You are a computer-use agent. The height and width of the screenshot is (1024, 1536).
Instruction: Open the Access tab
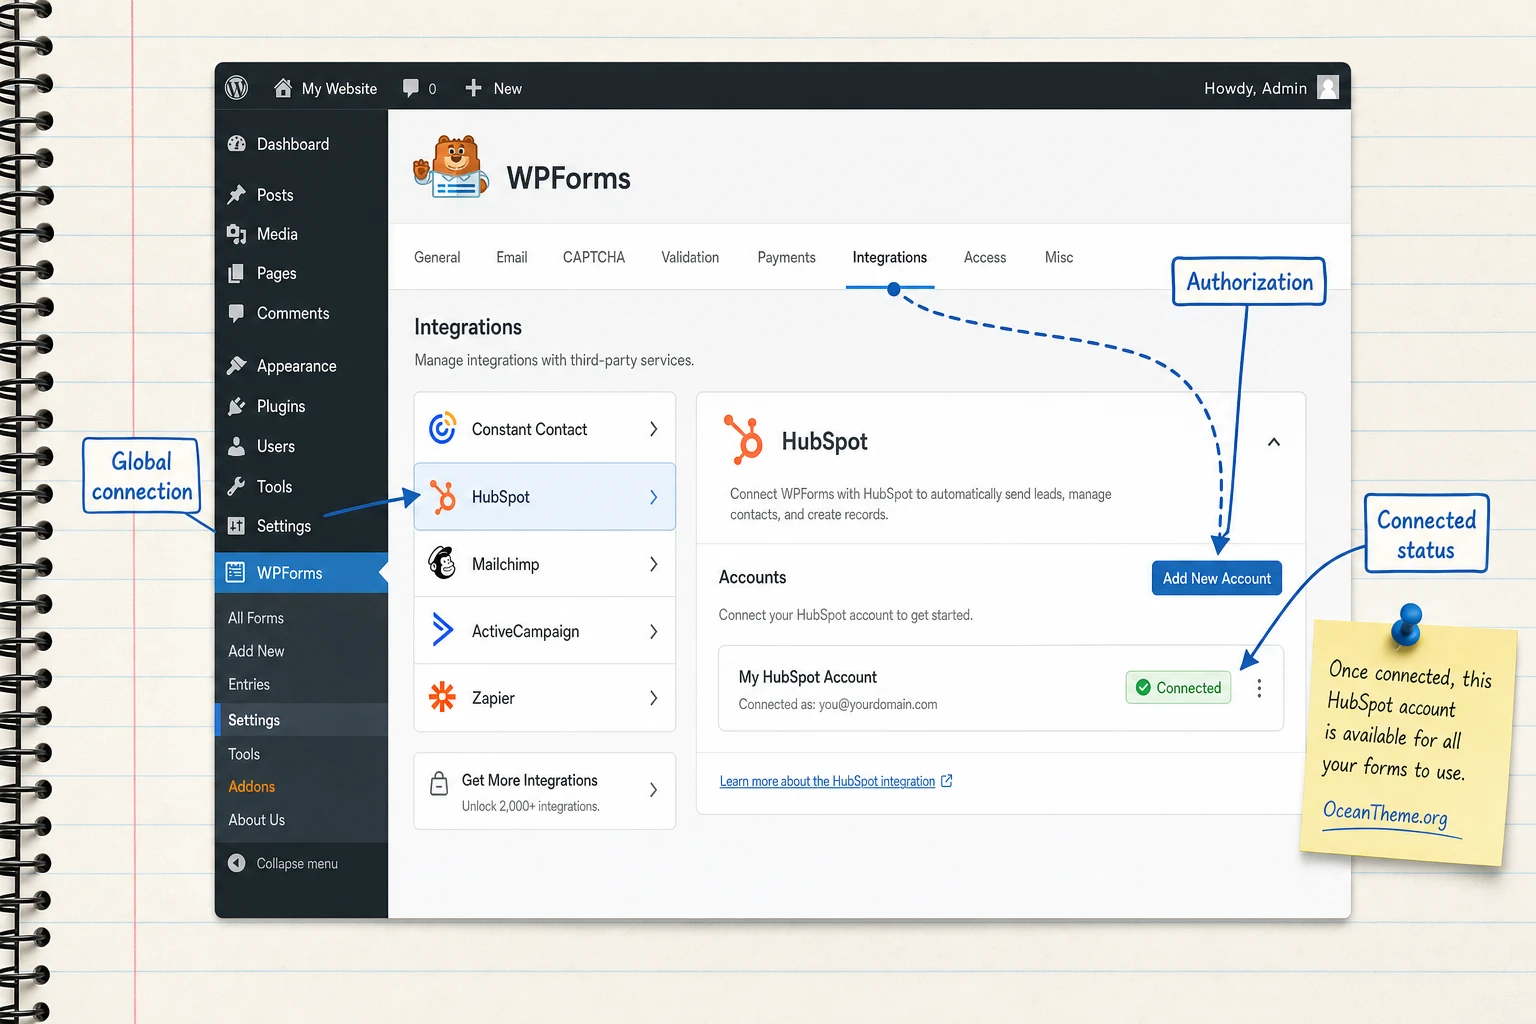(985, 257)
